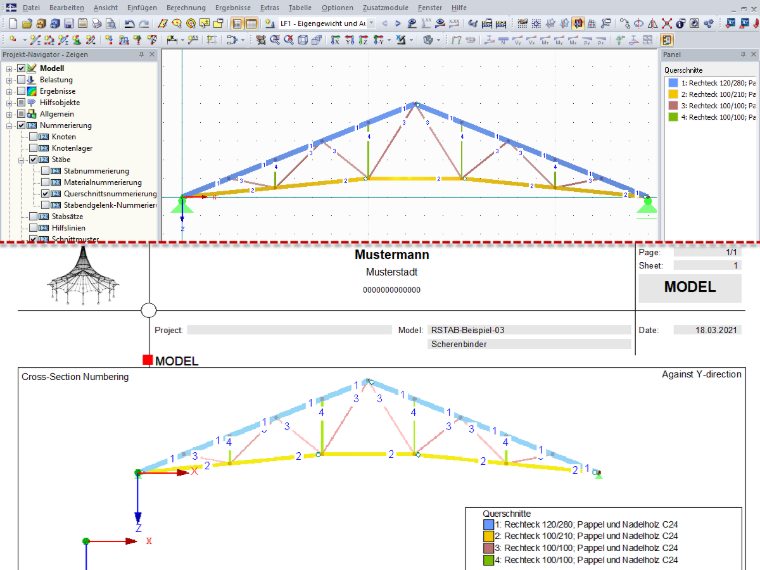The width and height of the screenshot is (760, 570).
Task: Click the New node icon
Action: (x=13, y=40)
